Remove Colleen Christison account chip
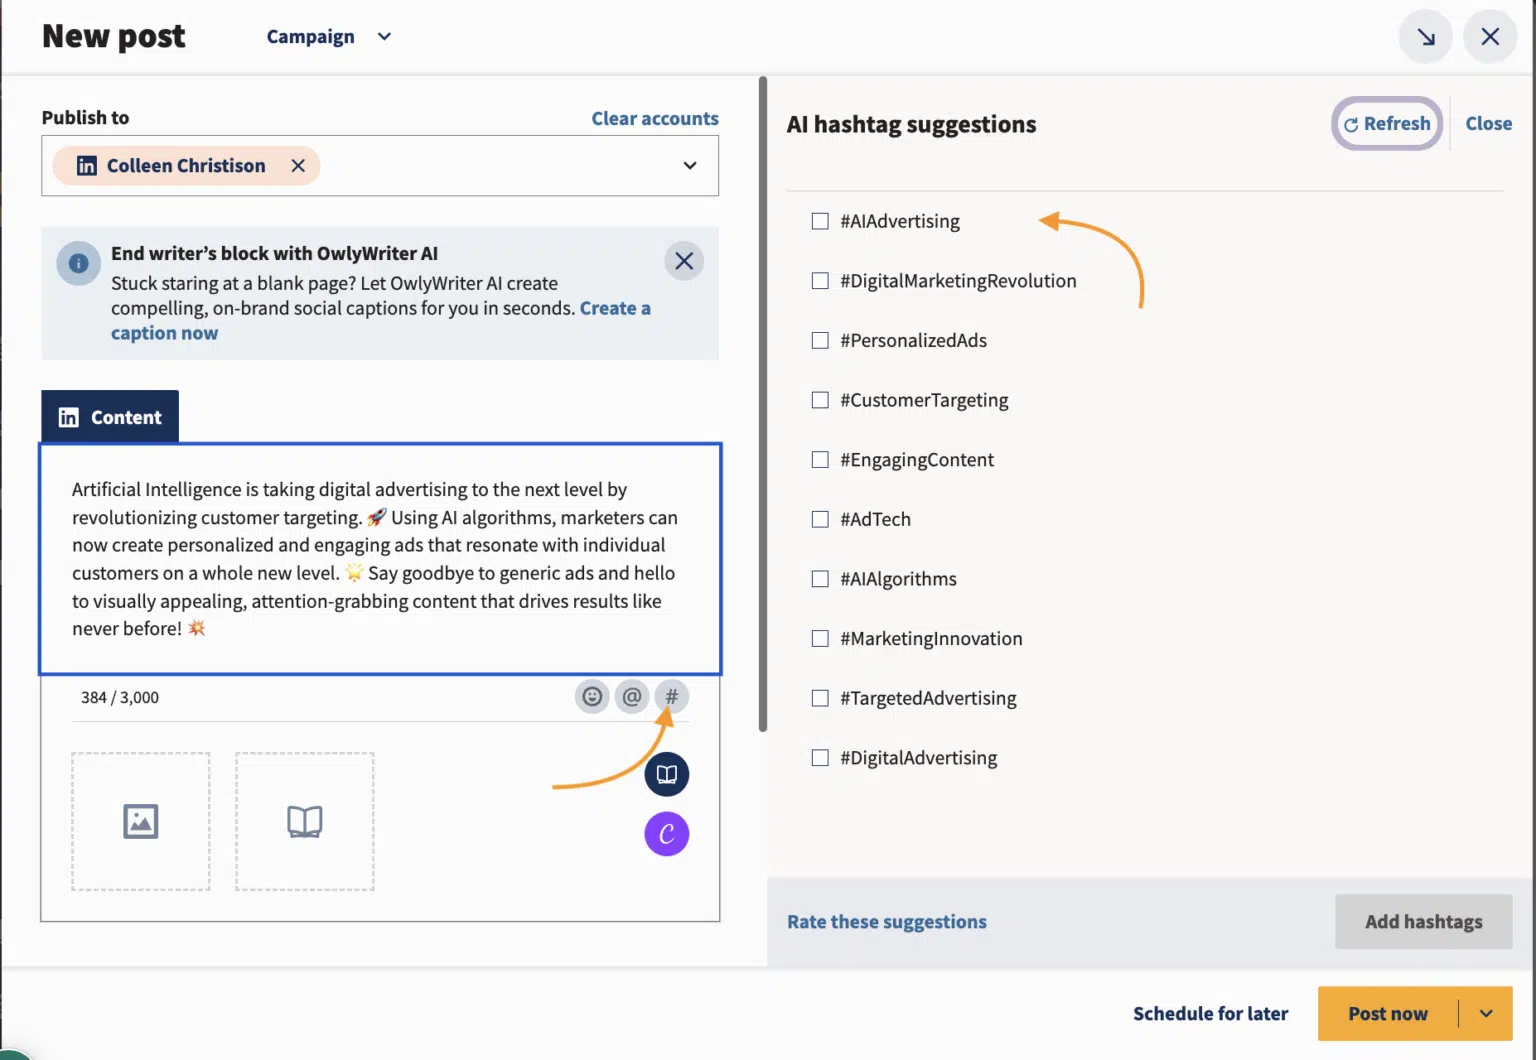The width and height of the screenshot is (1536, 1060). [298, 166]
